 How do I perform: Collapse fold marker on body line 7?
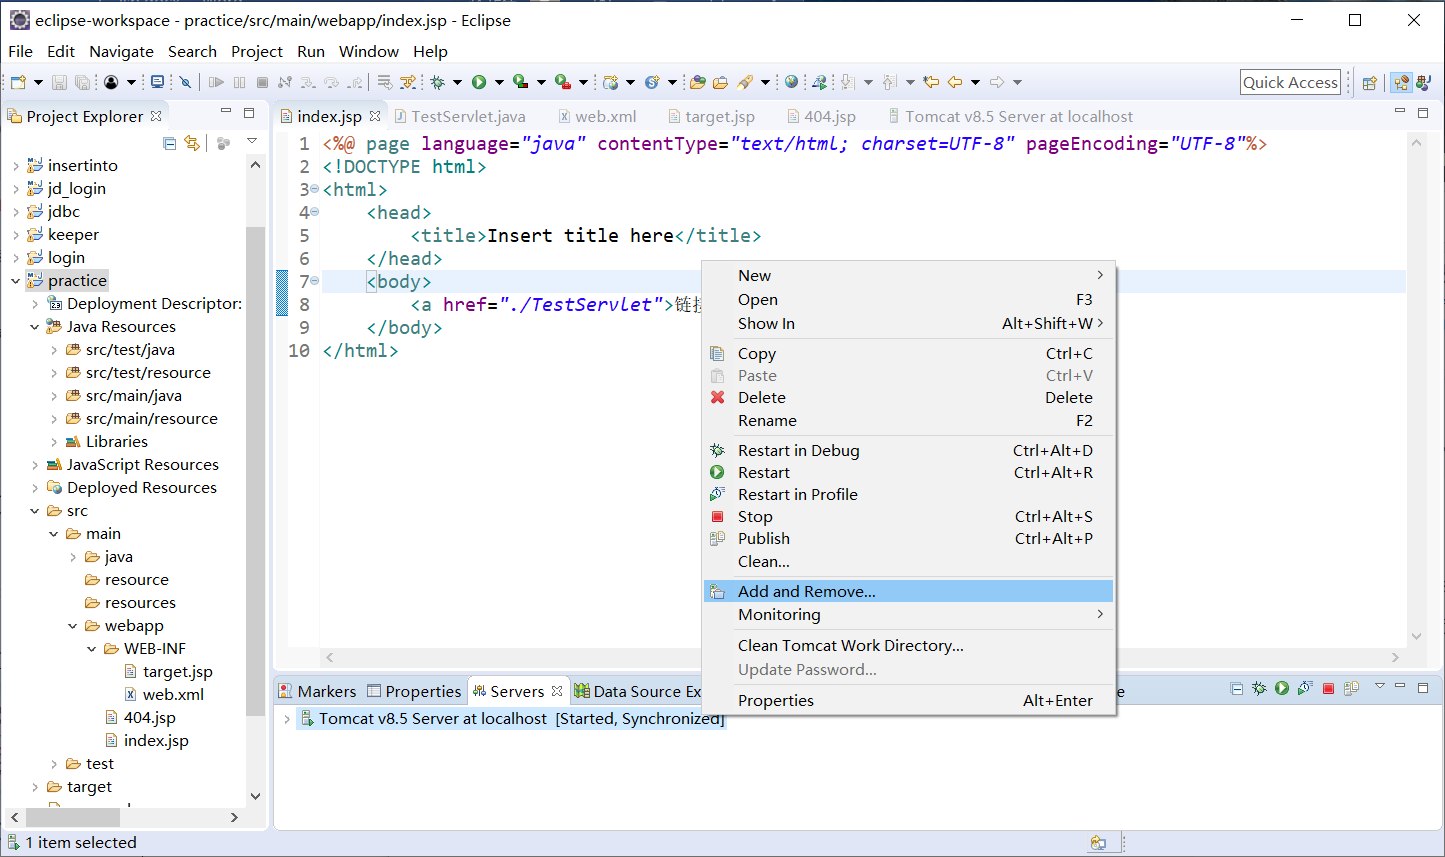314,281
